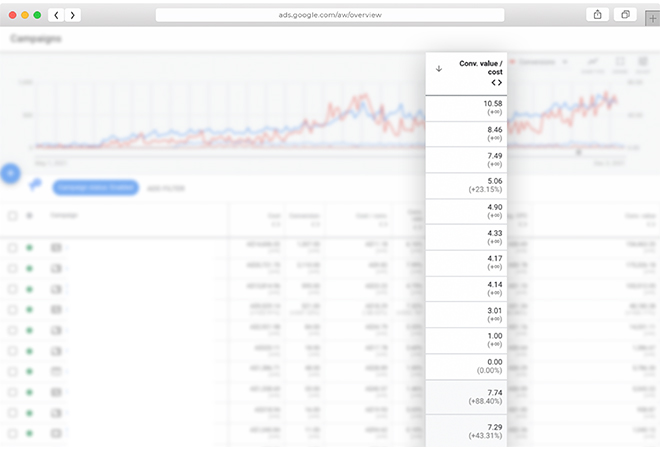Click the green status dot of third campaign
This screenshot has height=450, width=660.
(x=30, y=289)
